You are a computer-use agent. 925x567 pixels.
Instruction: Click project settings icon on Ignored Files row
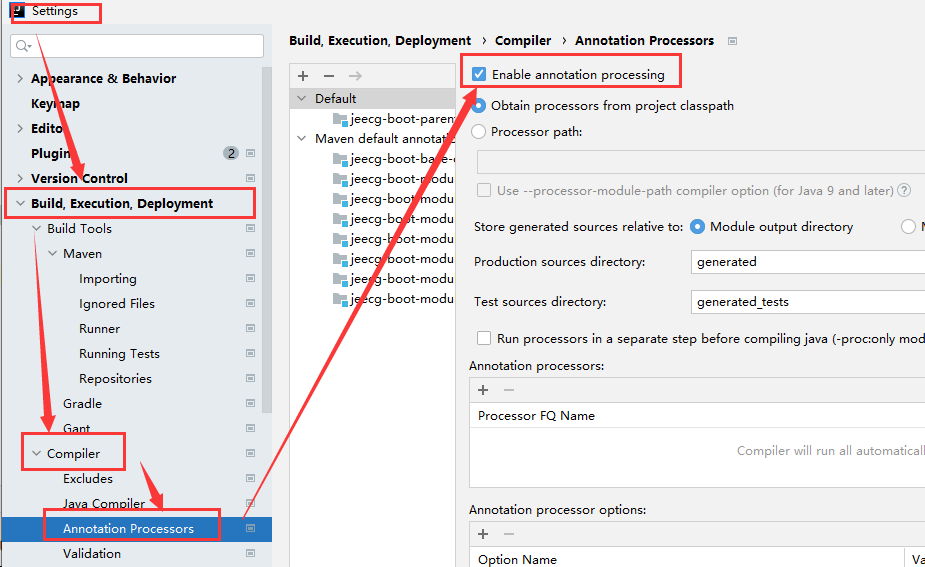251,303
